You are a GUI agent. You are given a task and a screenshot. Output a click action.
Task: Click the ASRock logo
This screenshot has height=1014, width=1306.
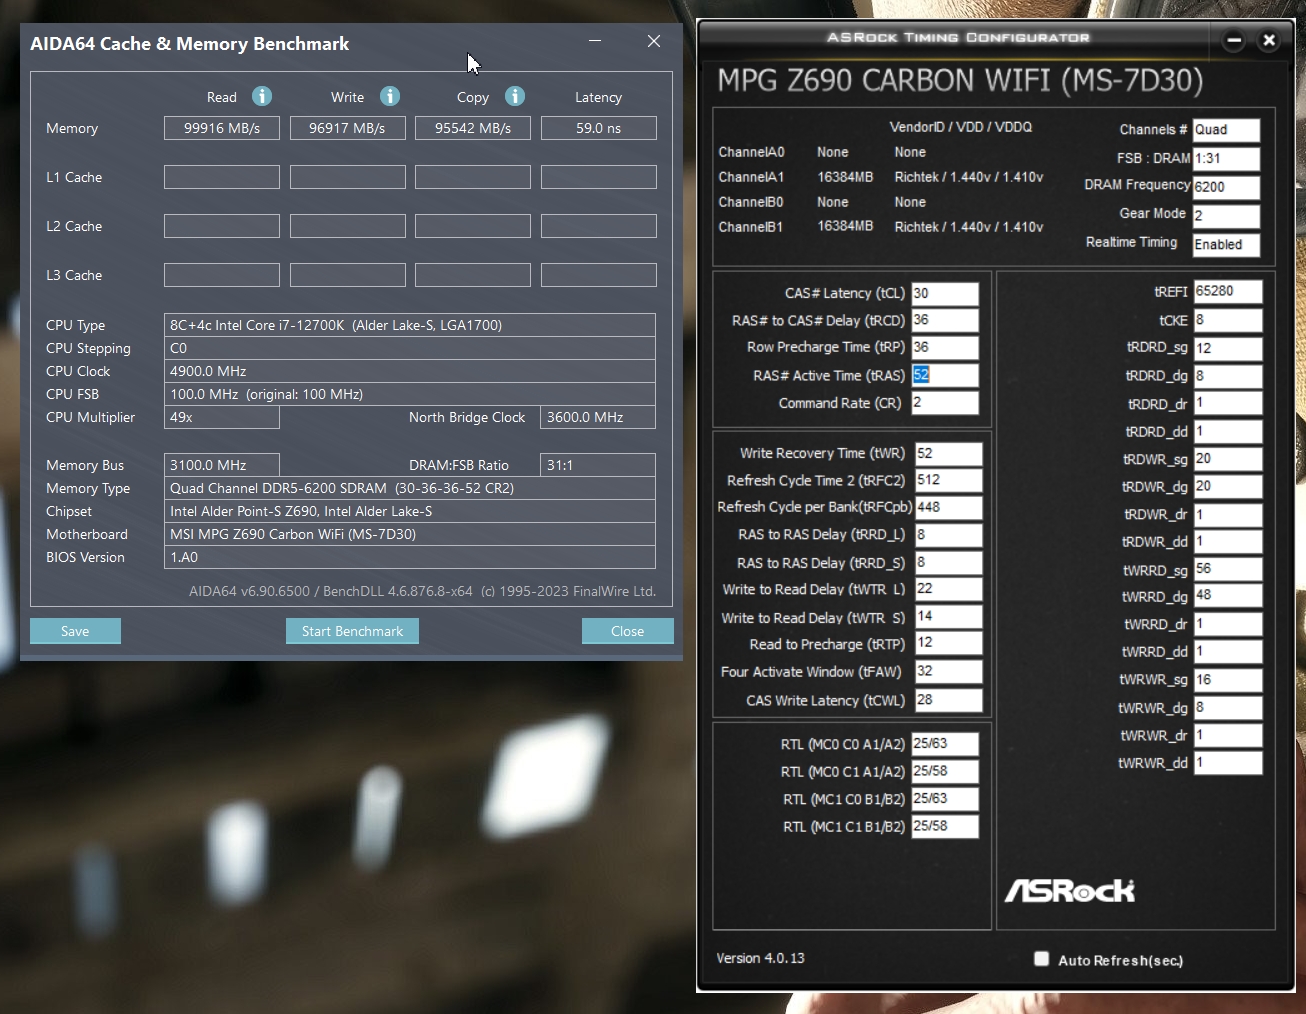click(x=1070, y=890)
